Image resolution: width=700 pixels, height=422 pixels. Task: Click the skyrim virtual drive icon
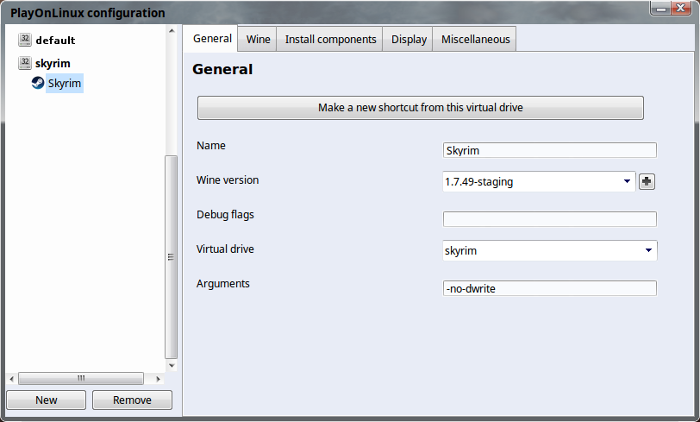[x=25, y=63]
